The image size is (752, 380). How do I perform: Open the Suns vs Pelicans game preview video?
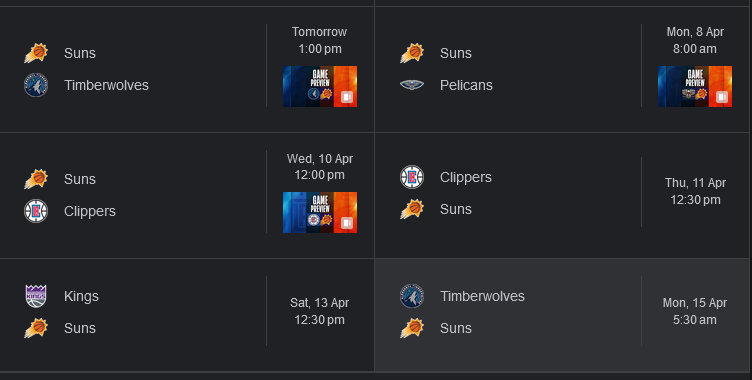tap(695, 86)
